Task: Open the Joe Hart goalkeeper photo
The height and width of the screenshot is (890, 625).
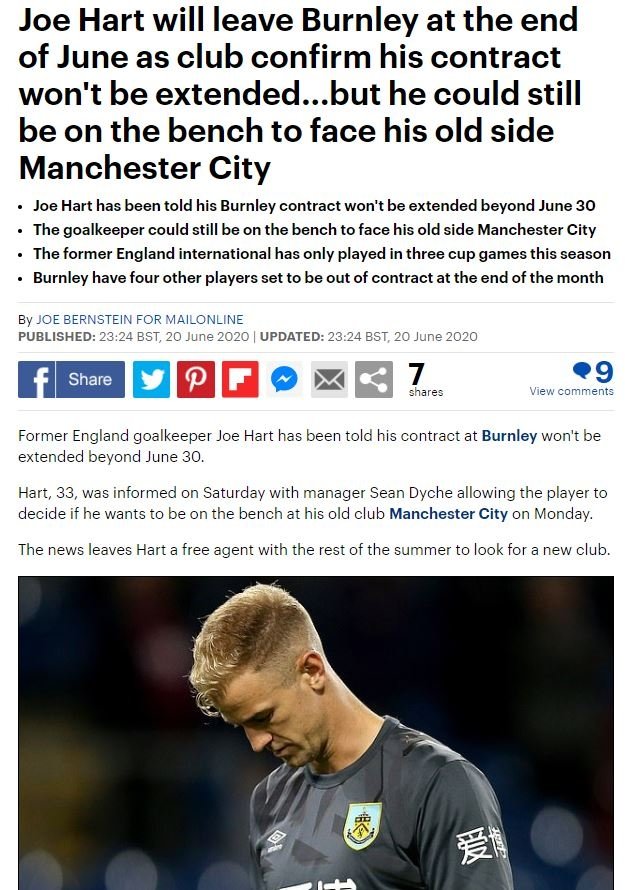Action: 316,733
